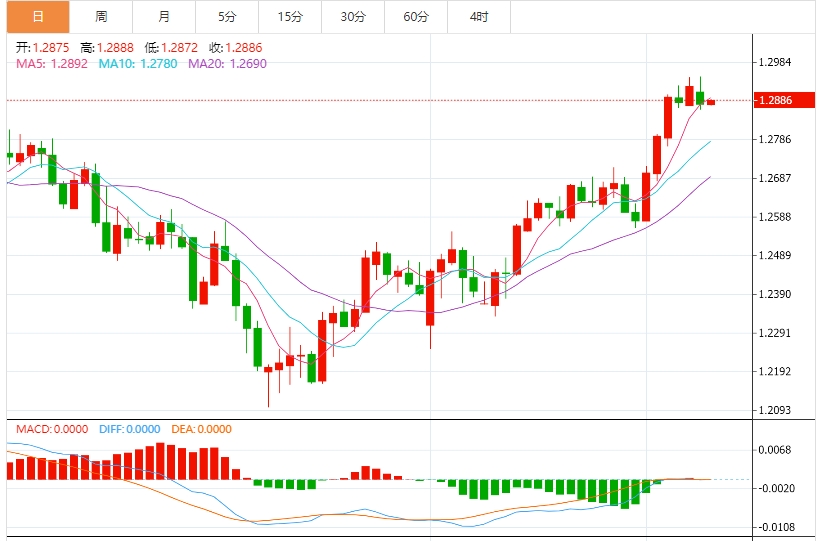Click the -0.0108 MACD axis label
The height and width of the screenshot is (541, 824).
point(776,527)
